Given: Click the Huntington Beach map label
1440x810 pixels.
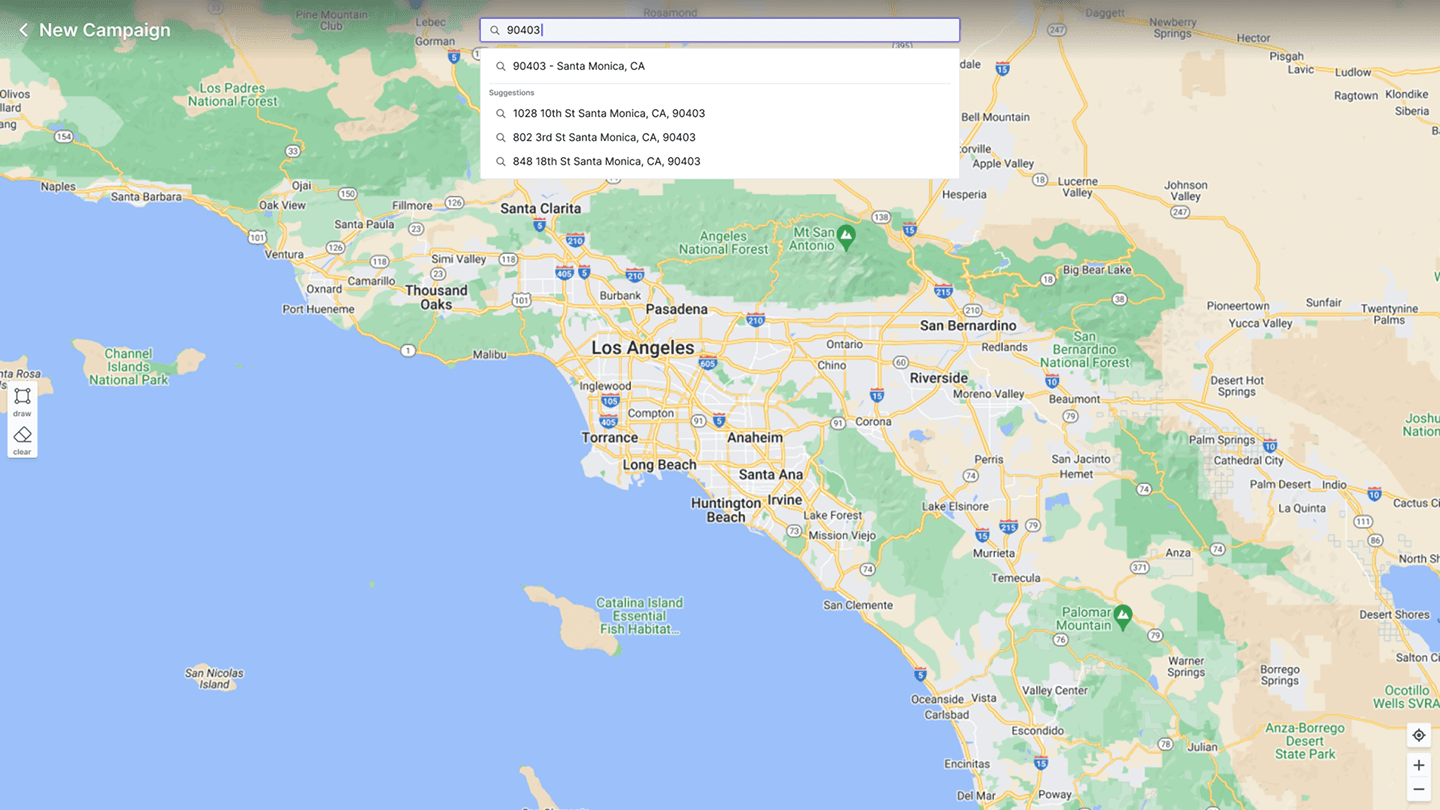Looking at the screenshot, I should click(x=726, y=510).
